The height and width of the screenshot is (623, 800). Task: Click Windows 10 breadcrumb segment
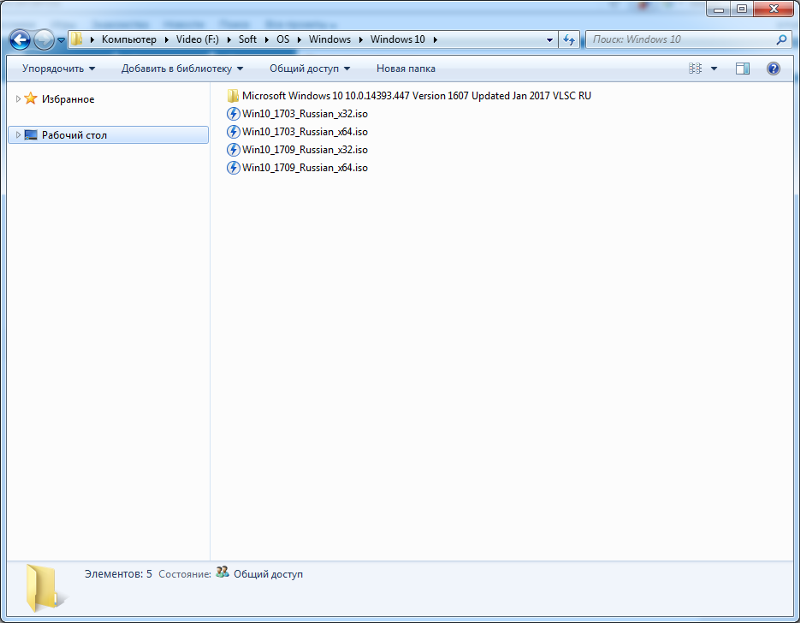point(397,39)
